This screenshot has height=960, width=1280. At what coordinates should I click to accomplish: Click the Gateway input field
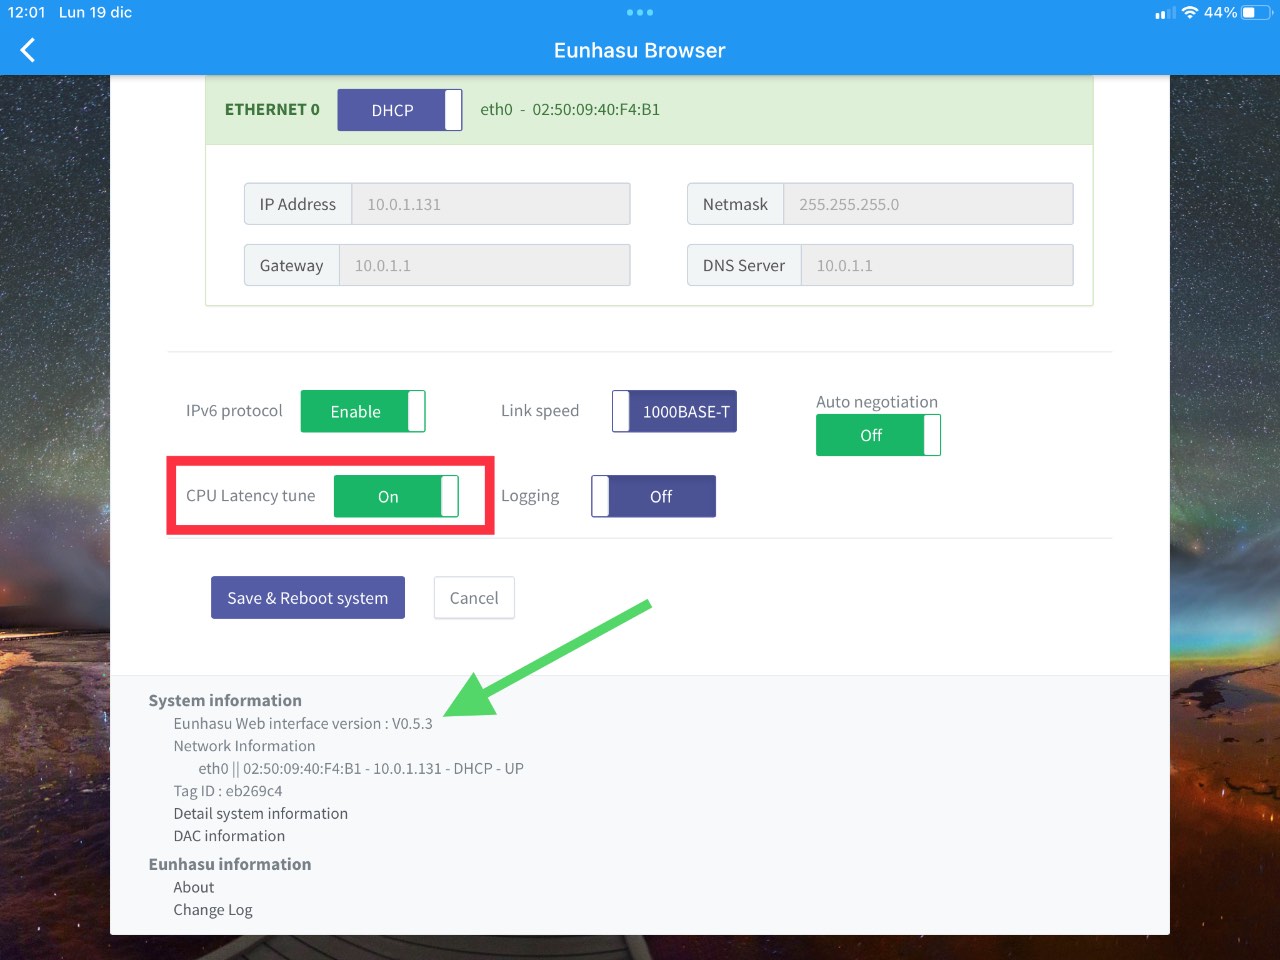pyautogui.click(x=485, y=266)
